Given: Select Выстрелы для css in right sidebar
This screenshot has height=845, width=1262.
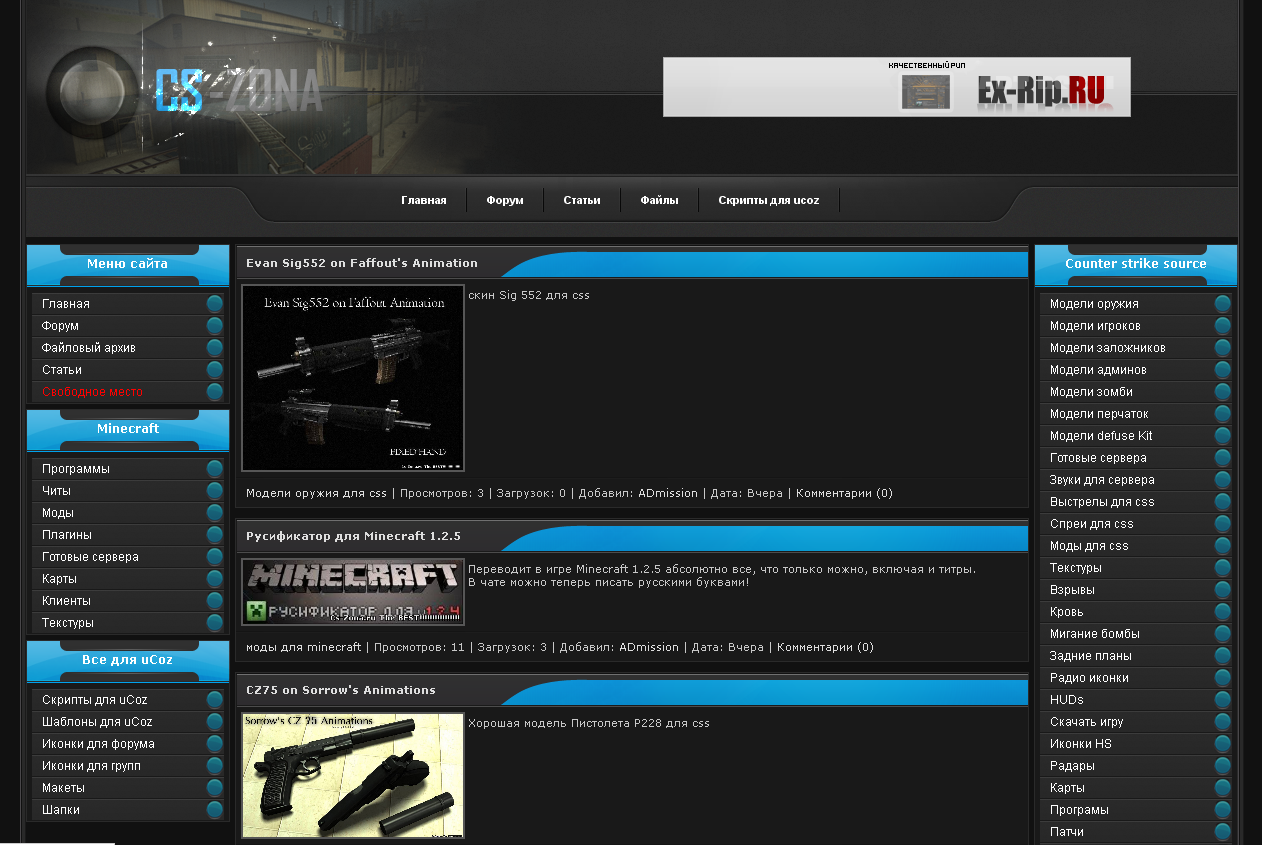Looking at the screenshot, I should (1102, 502).
